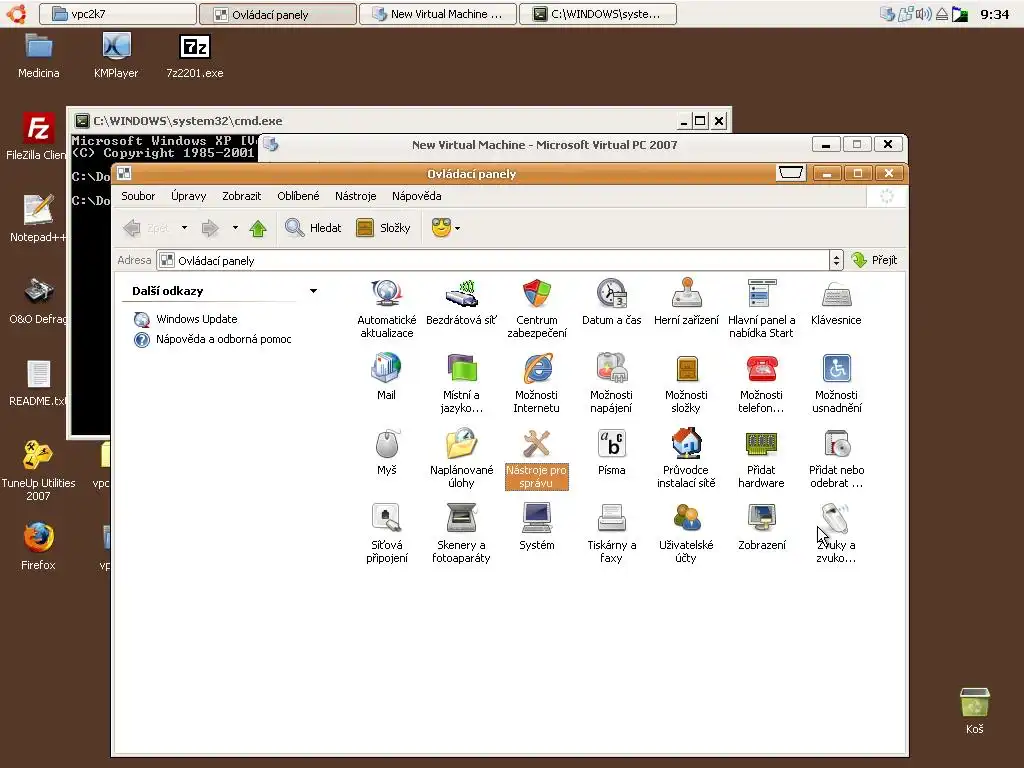Open Datum a čas applet
The width and height of the screenshot is (1024, 768).
coord(612,302)
